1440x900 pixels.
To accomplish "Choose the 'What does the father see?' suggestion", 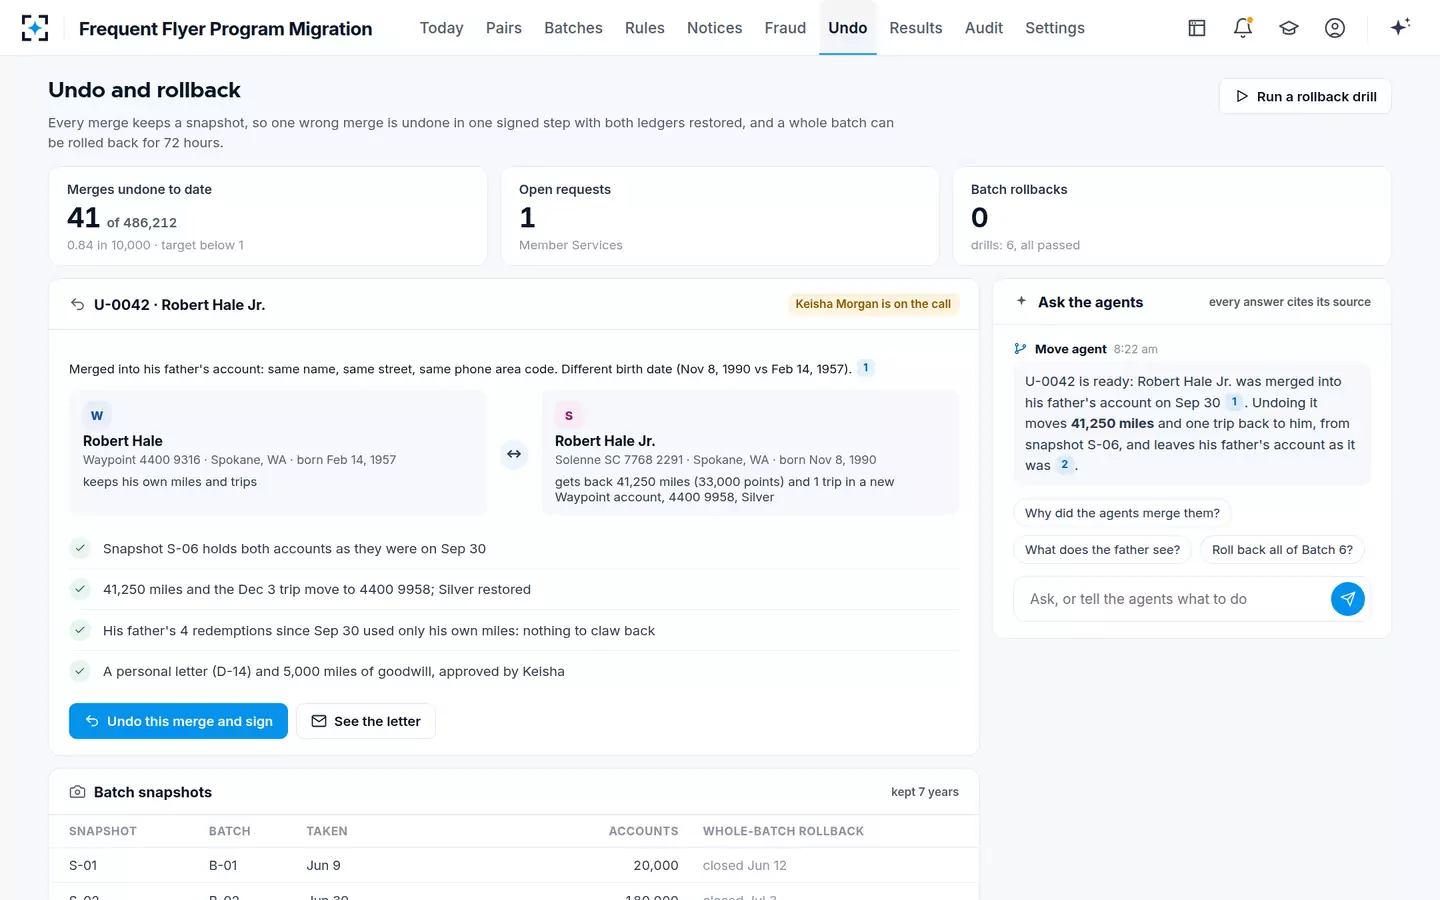I will 1102,550.
